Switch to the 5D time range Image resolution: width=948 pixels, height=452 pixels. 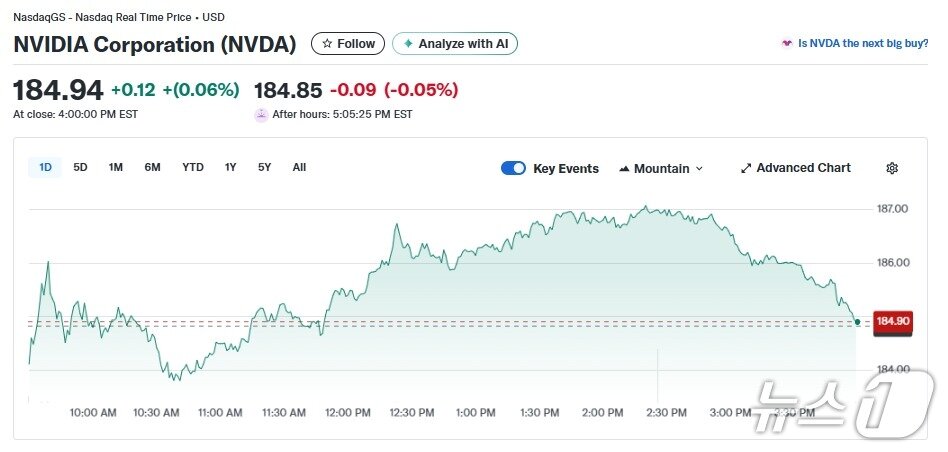tap(80, 167)
